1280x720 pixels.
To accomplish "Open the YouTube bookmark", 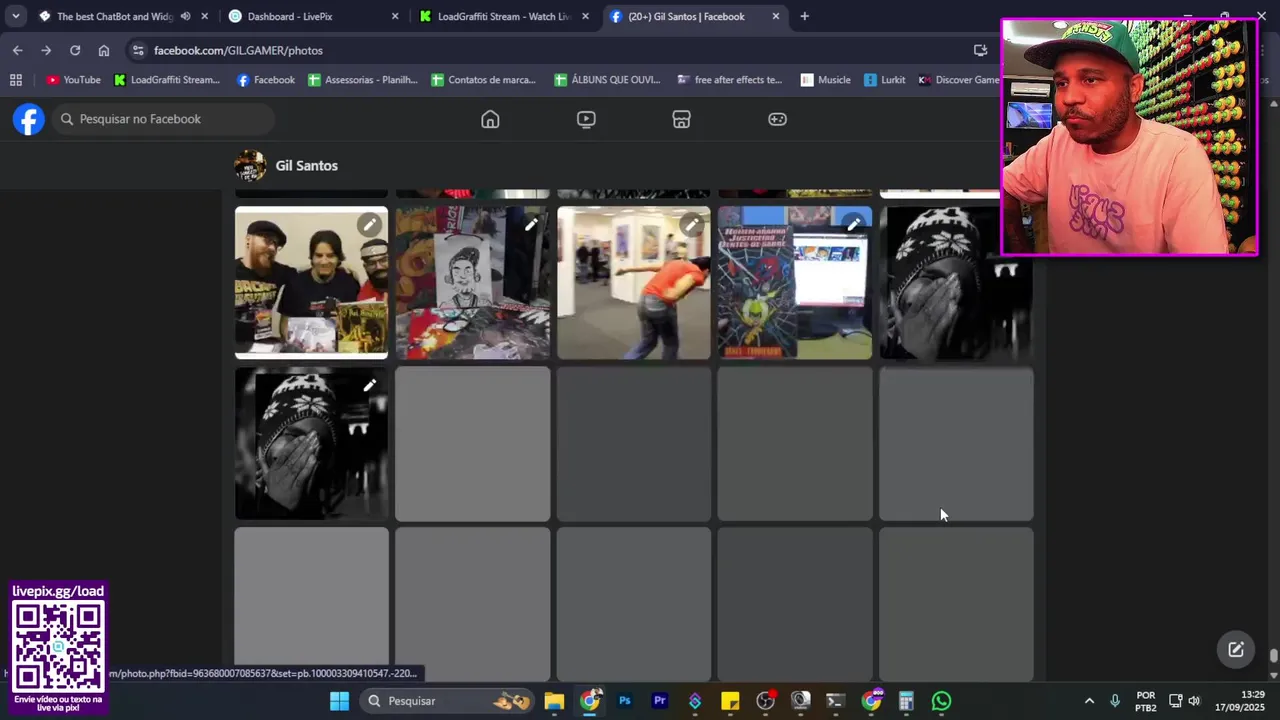I will point(73,80).
